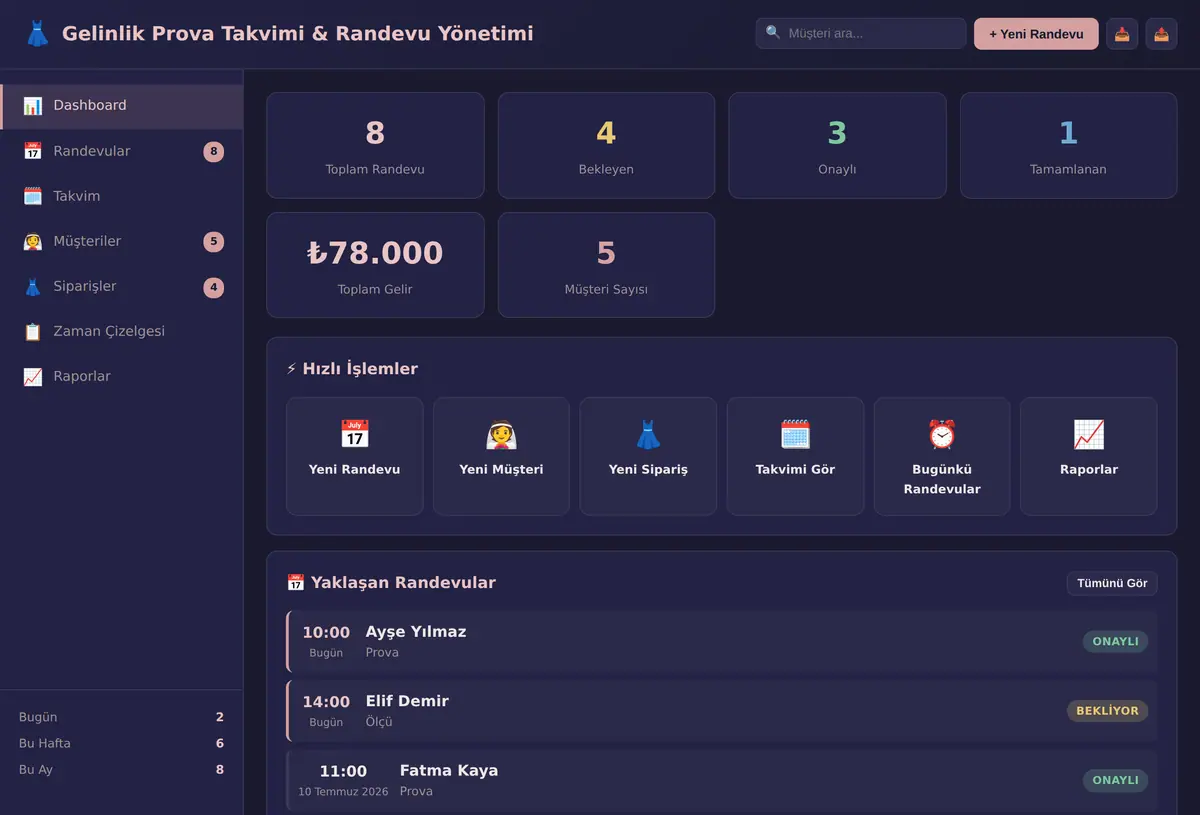Click ONAYLI status badge on Ayşe Yılmaz row

coord(1115,642)
